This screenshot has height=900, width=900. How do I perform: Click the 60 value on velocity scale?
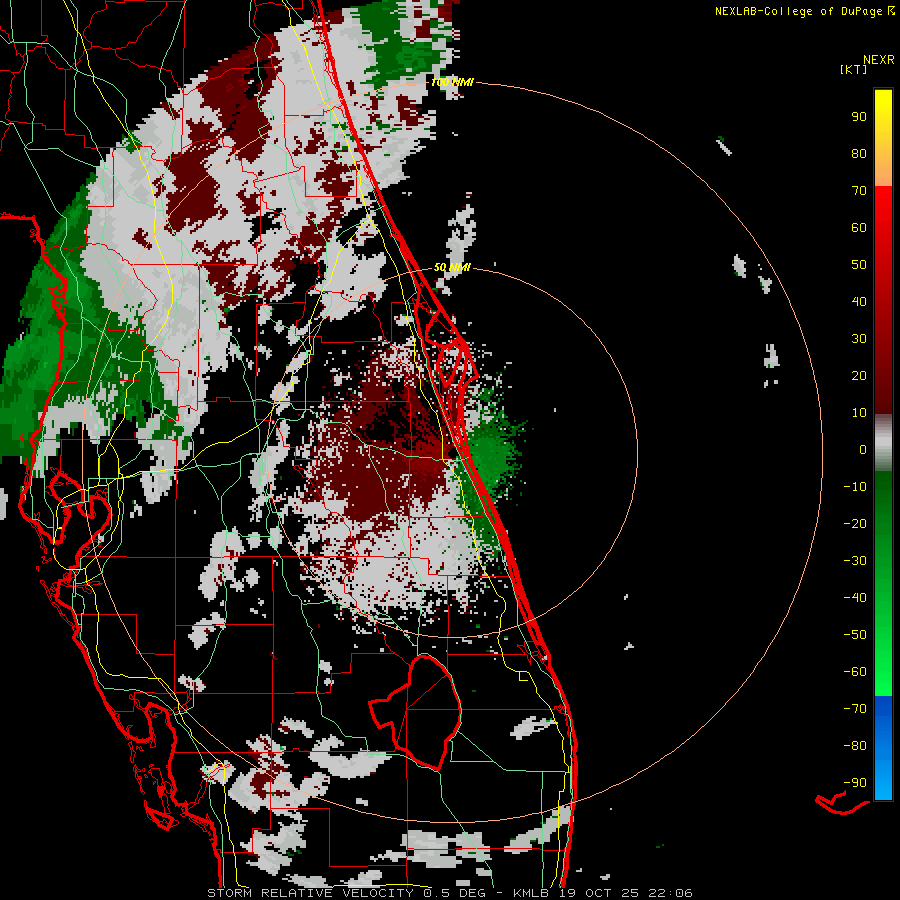(x=859, y=227)
